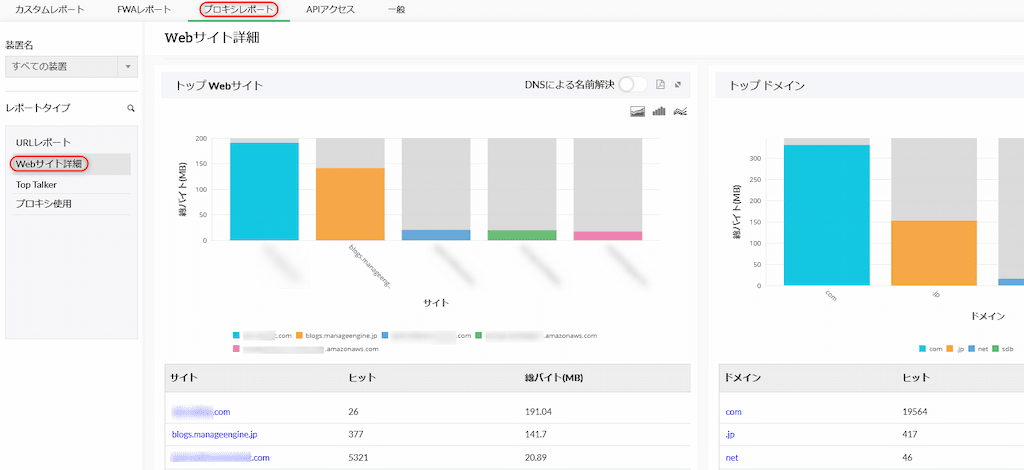Image resolution: width=1024 pixels, height=470 pixels.
Task: Search report types with the magnifier icon
Action: (x=130, y=108)
